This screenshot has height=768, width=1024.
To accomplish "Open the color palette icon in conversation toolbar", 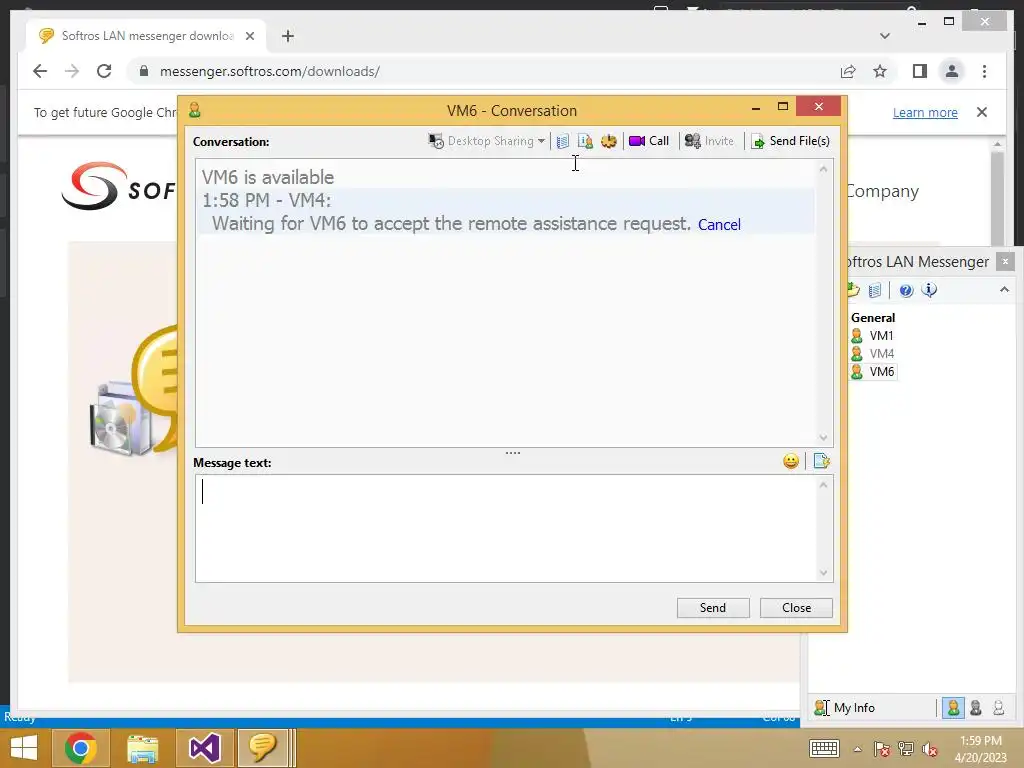I will tap(609, 141).
